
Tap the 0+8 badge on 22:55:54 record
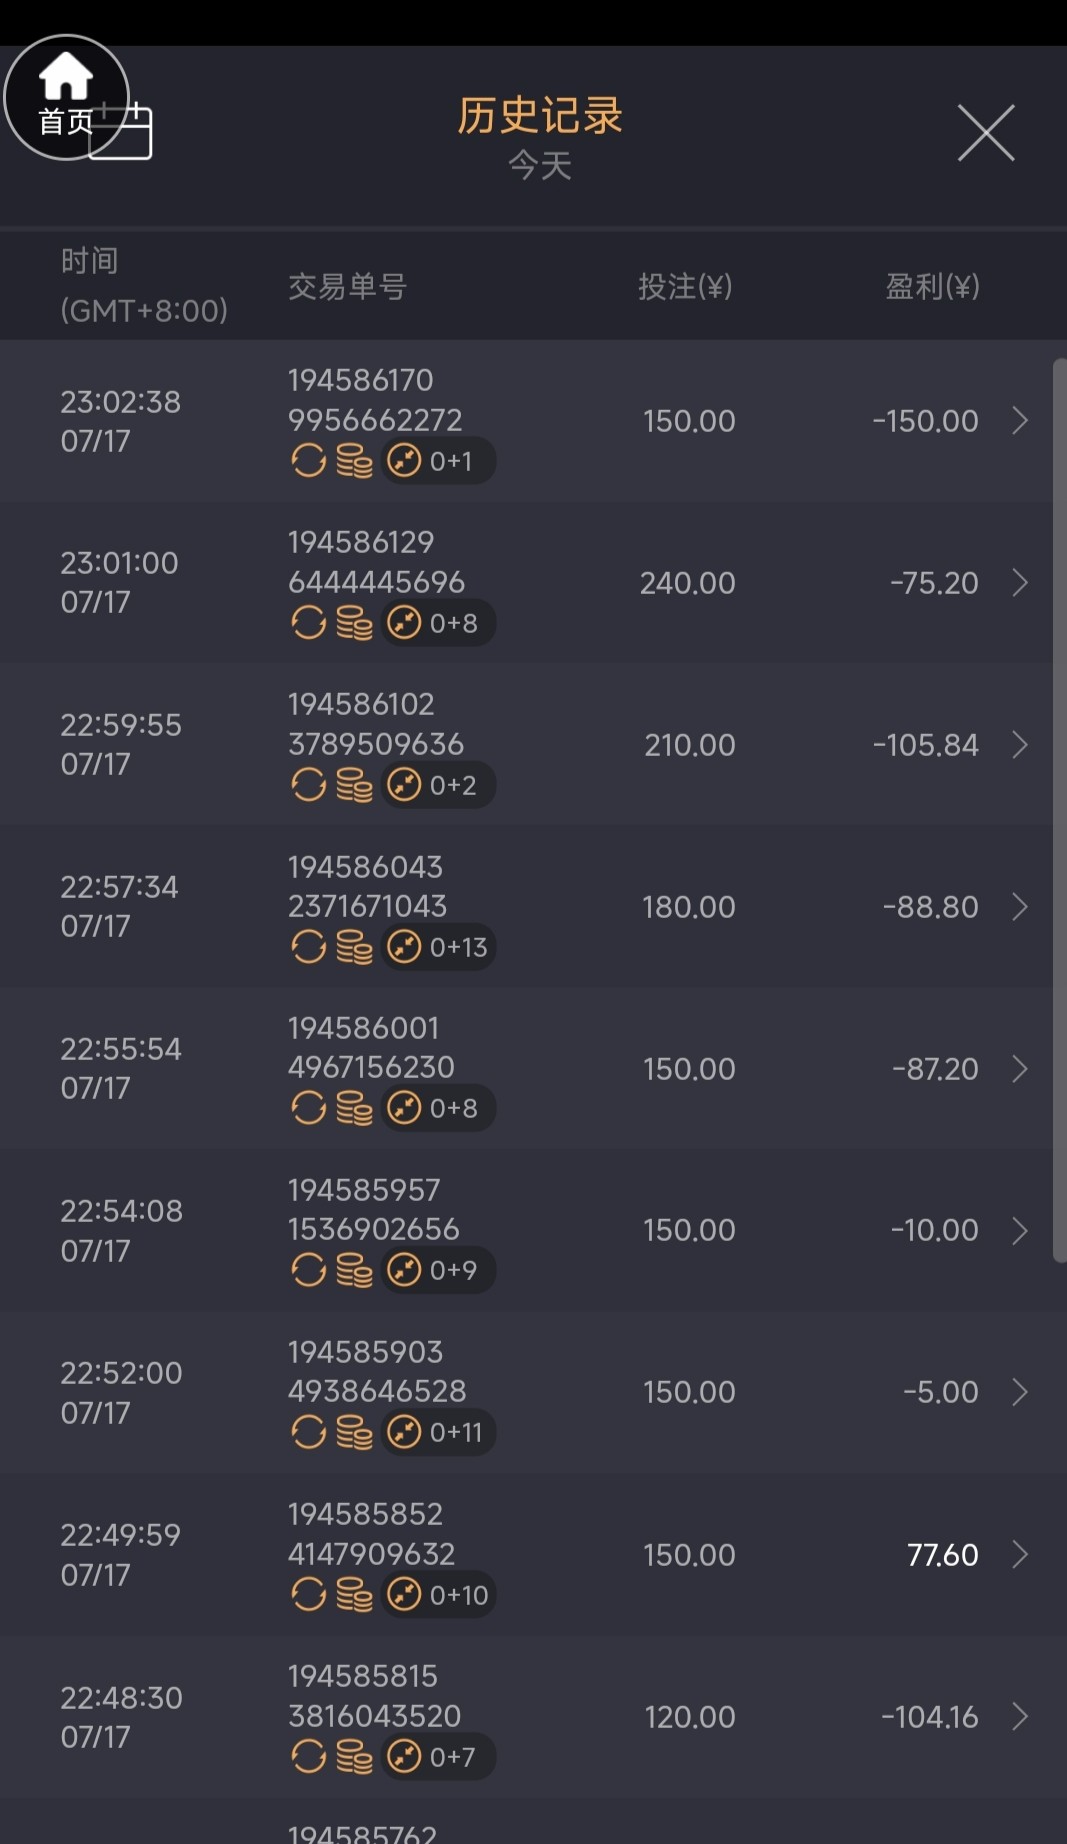[438, 1108]
